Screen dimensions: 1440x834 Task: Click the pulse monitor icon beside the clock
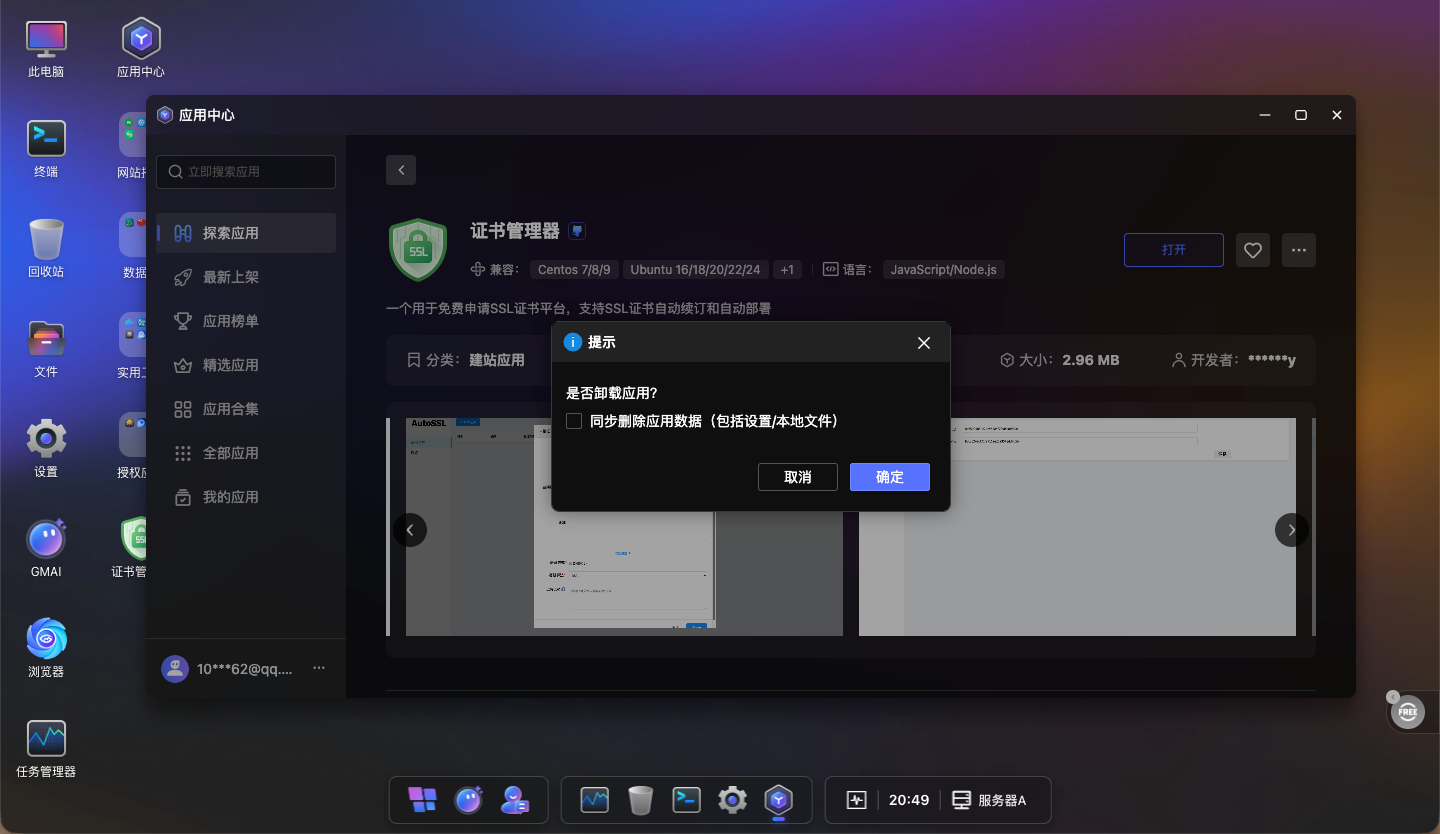point(856,800)
